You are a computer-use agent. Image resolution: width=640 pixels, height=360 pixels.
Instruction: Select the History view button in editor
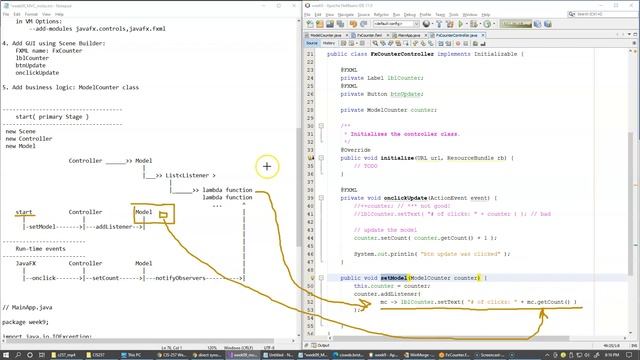[329, 43]
